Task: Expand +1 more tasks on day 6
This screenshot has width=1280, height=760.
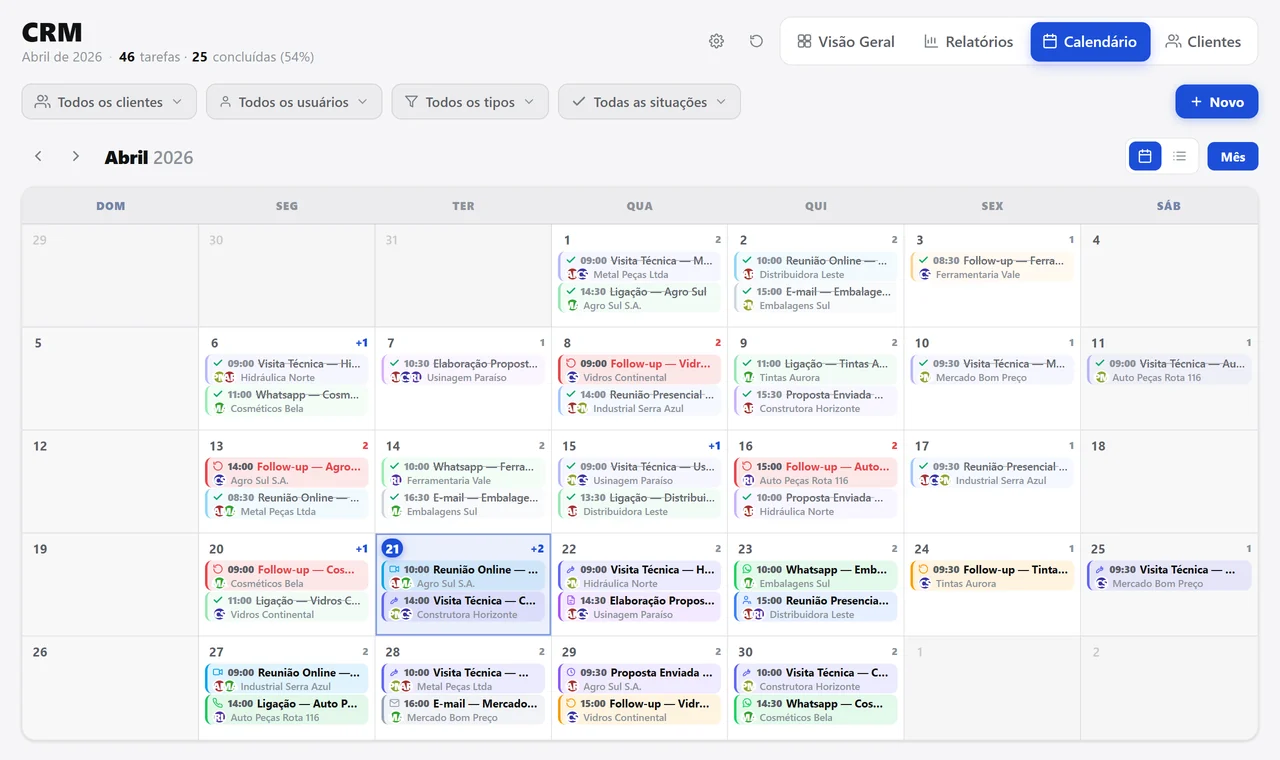Action: click(362, 343)
